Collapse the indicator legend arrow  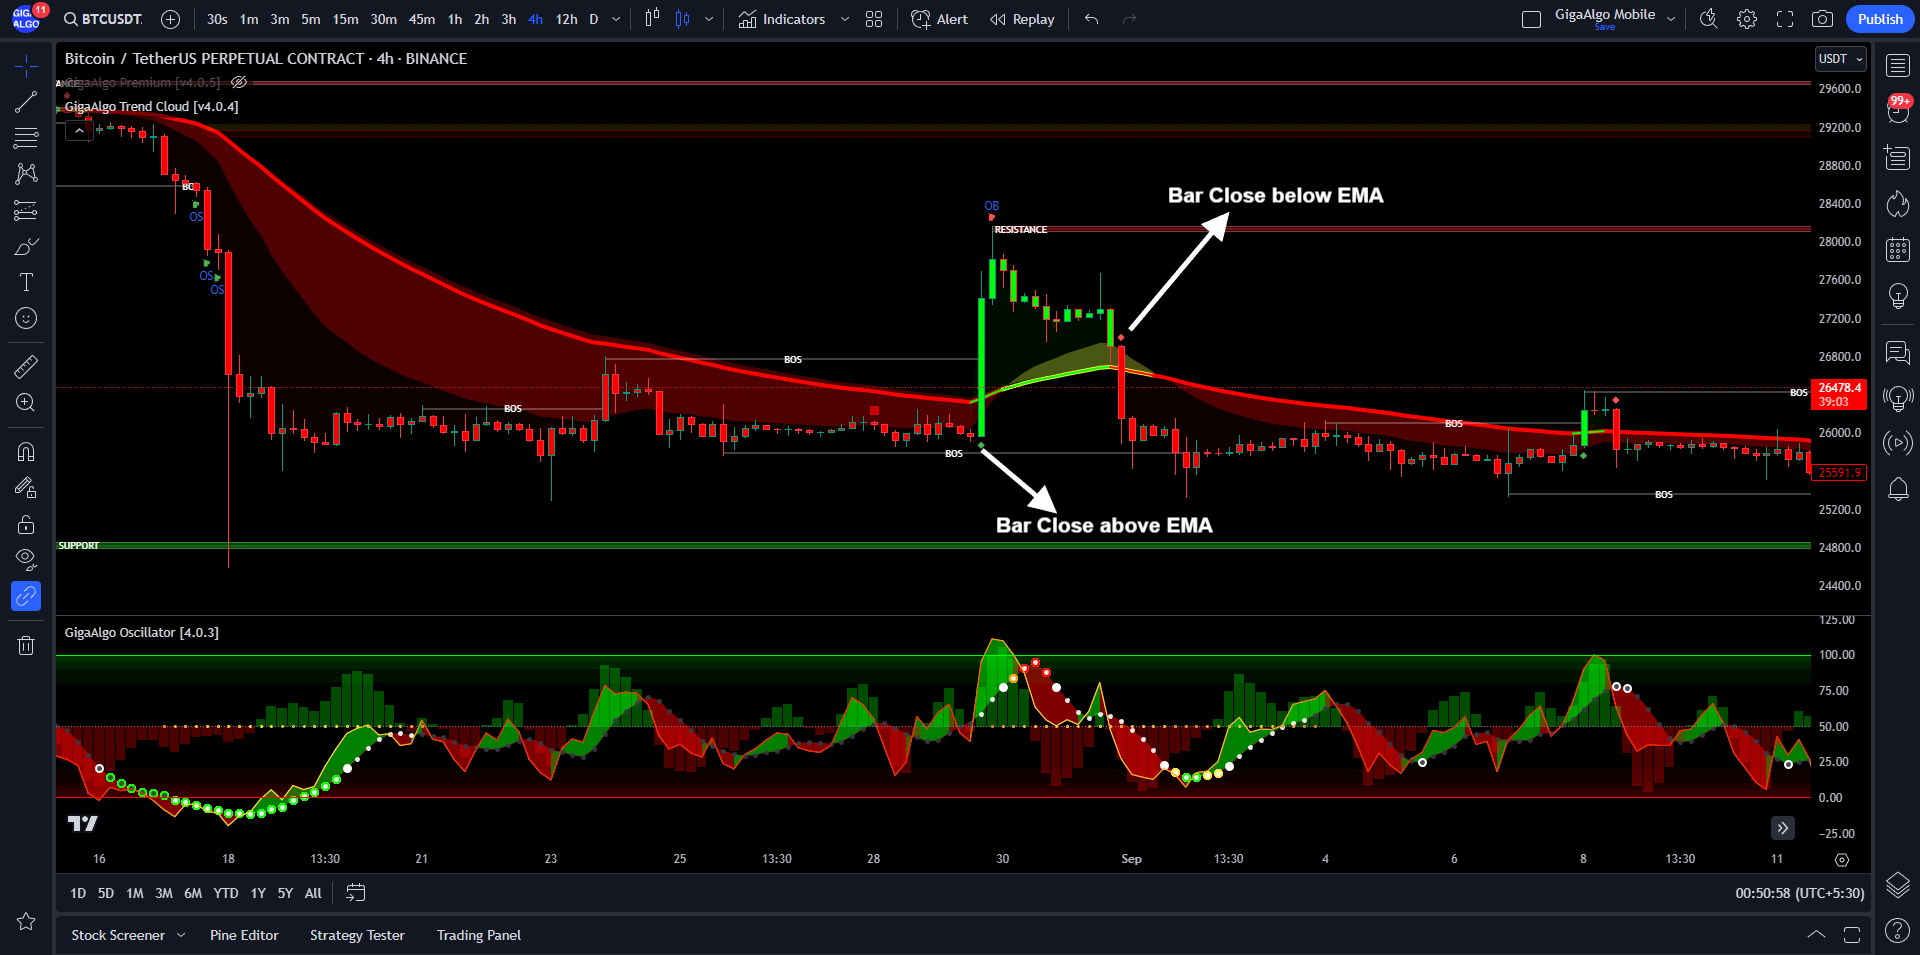tap(79, 131)
